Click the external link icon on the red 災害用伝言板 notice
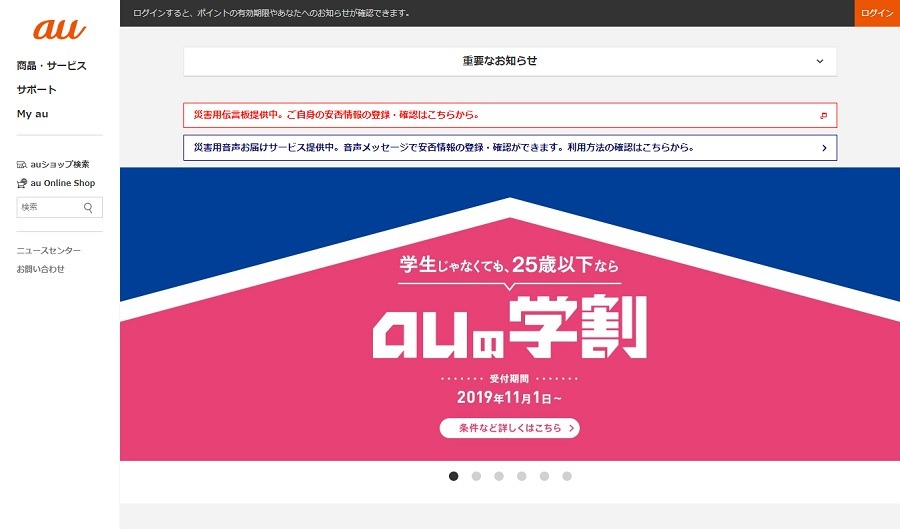The width and height of the screenshot is (900, 529). [x=824, y=115]
